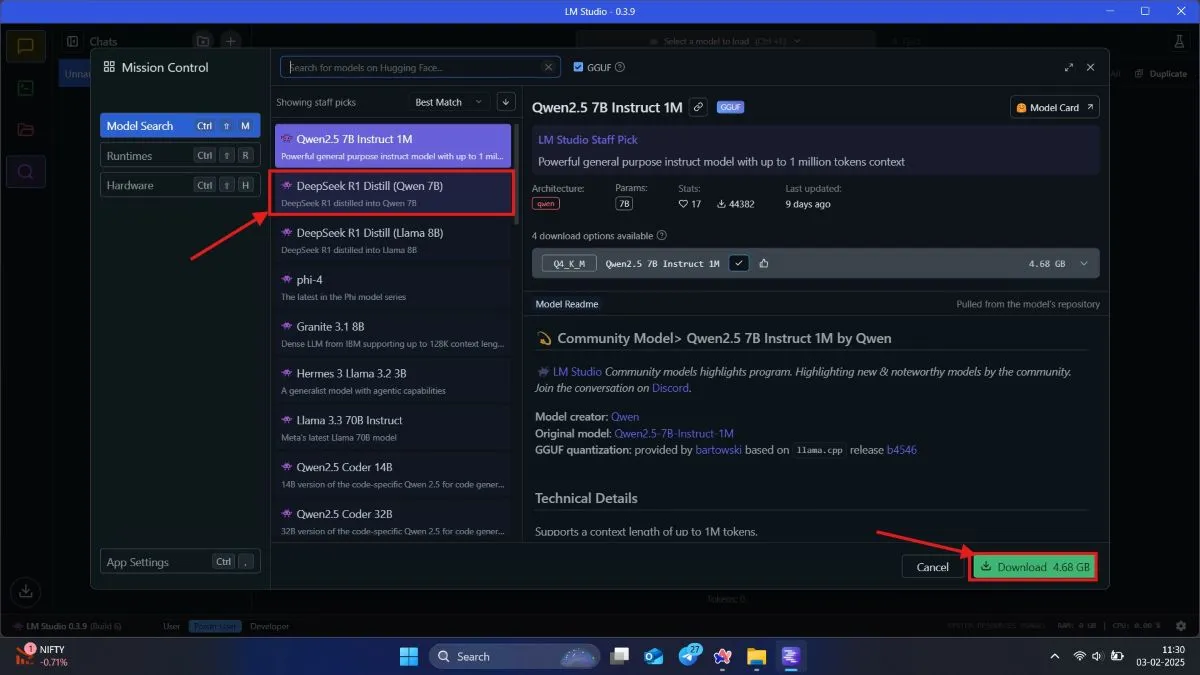Open the flask experiments icon top right
The image size is (1200, 675).
(x=1178, y=41)
